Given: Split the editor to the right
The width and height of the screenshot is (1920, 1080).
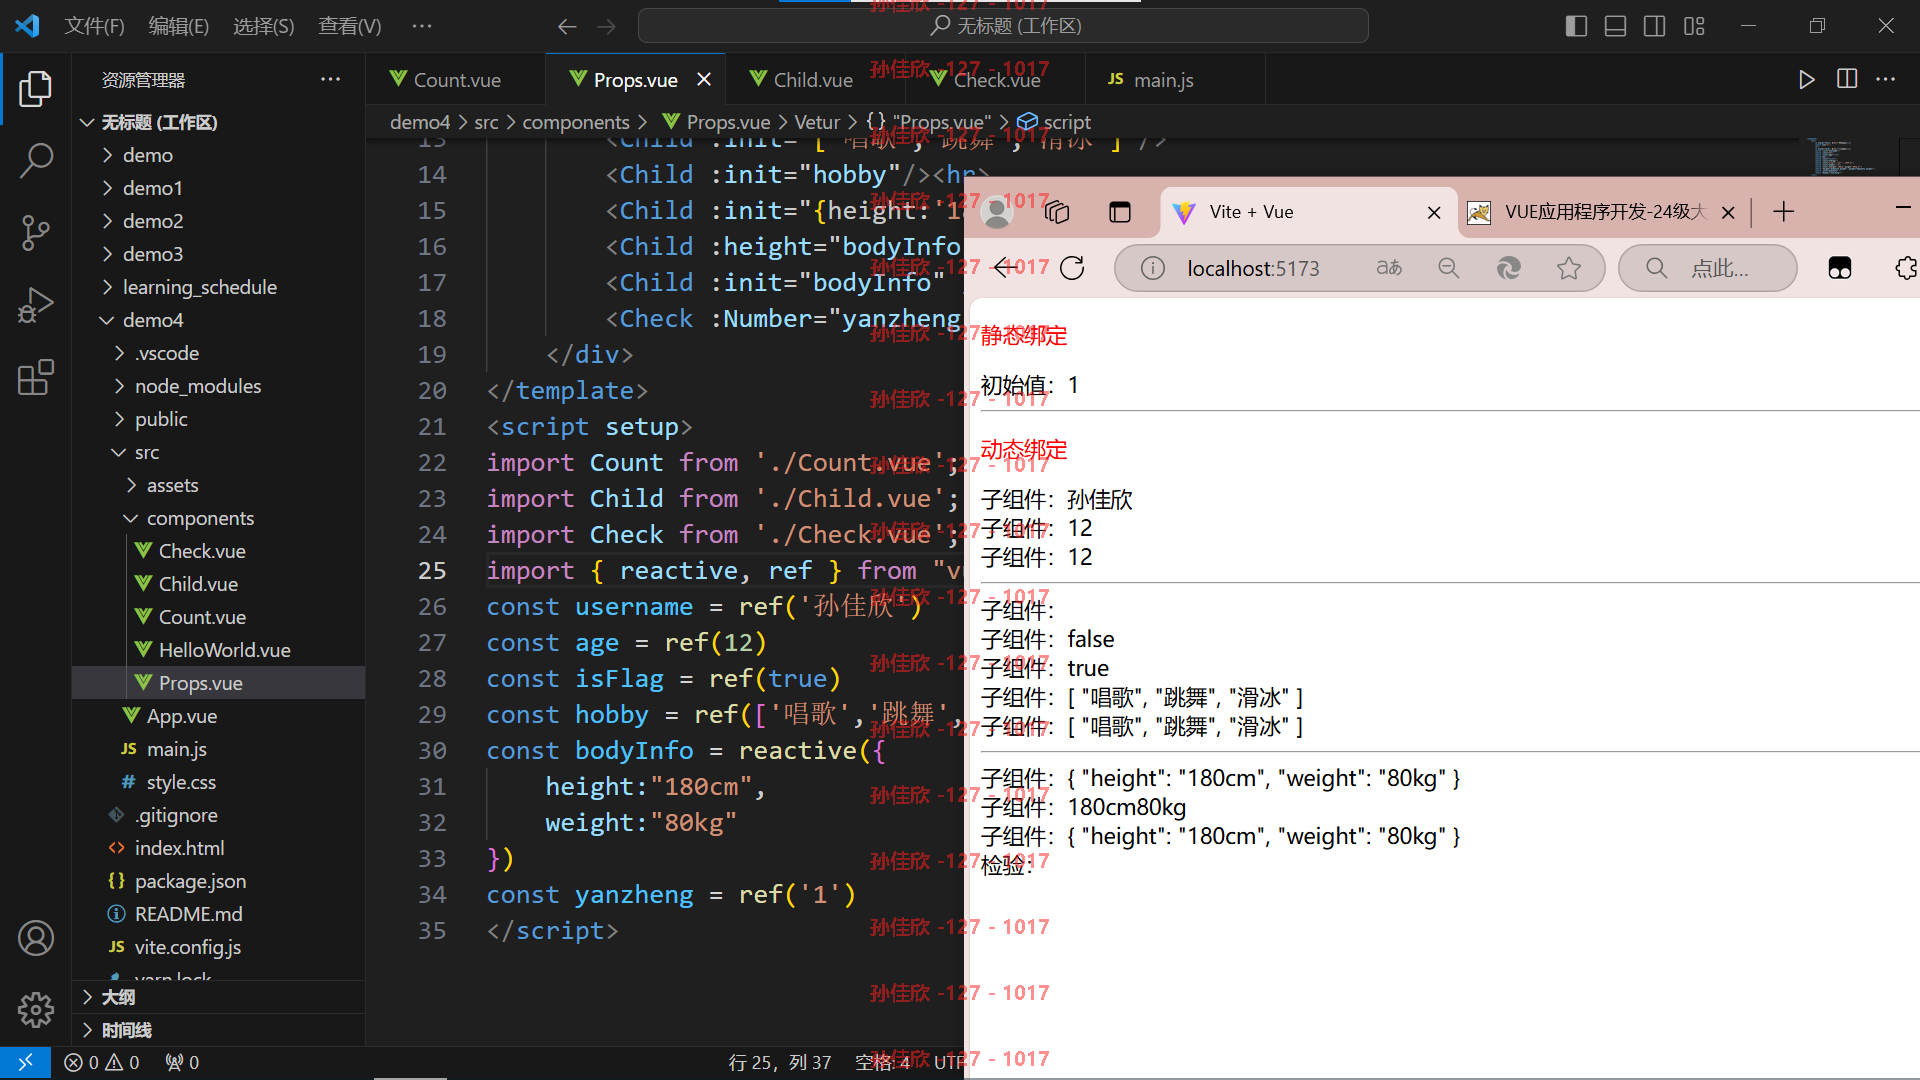Looking at the screenshot, I should point(1847,79).
